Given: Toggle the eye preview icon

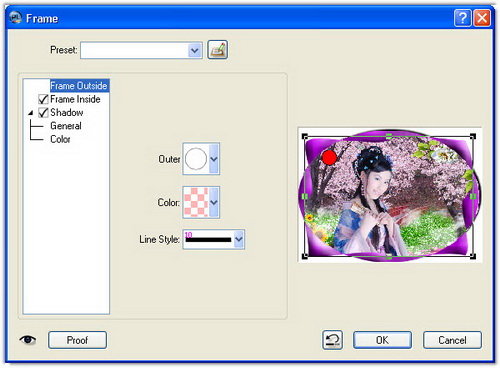Looking at the screenshot, I should click(x=28, y=340).
